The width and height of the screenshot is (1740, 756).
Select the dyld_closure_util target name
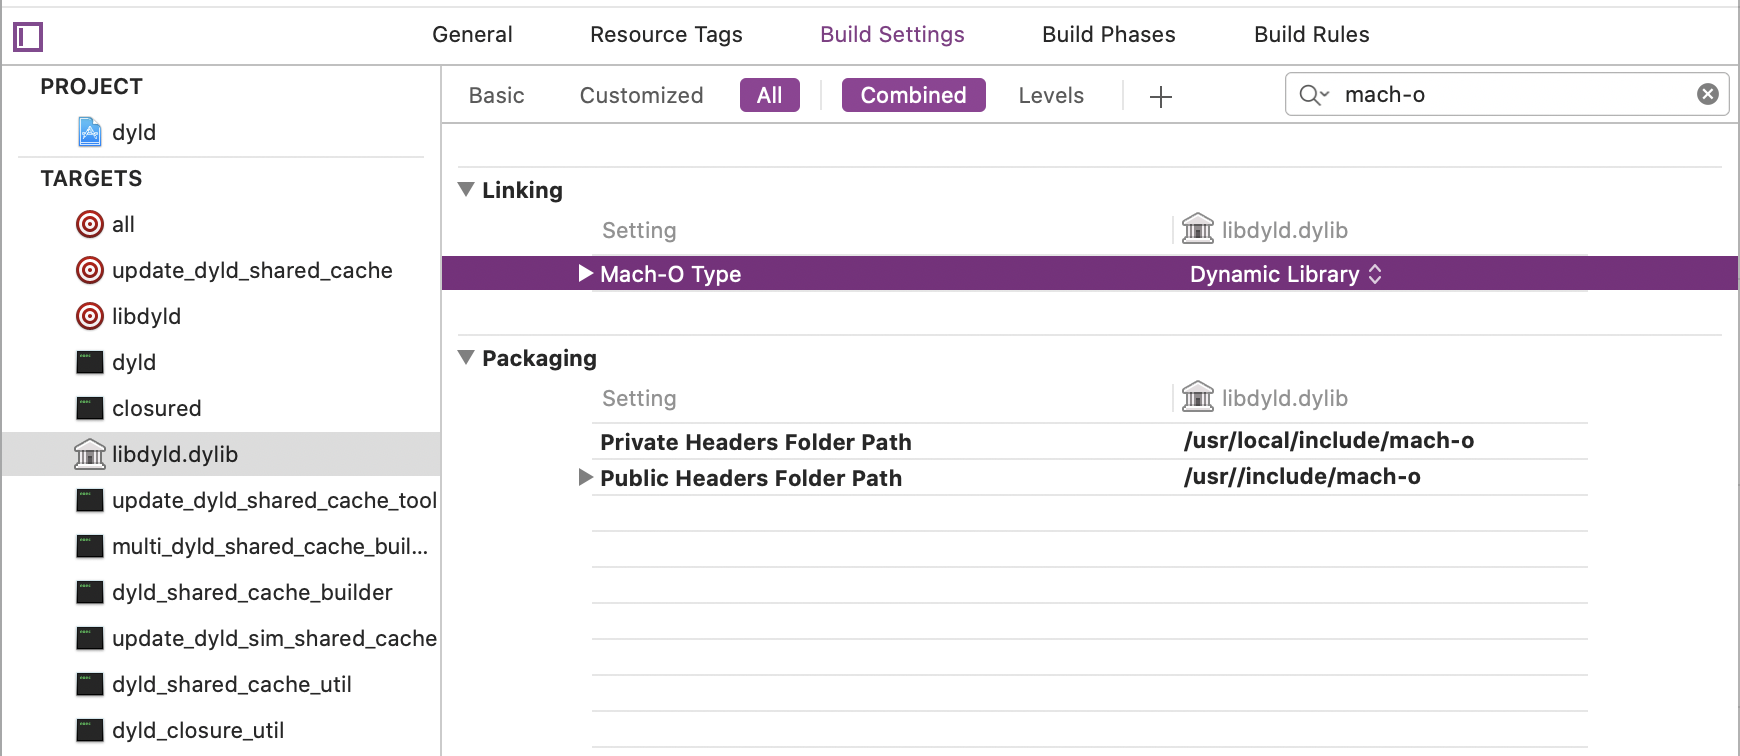pos(198,730)
